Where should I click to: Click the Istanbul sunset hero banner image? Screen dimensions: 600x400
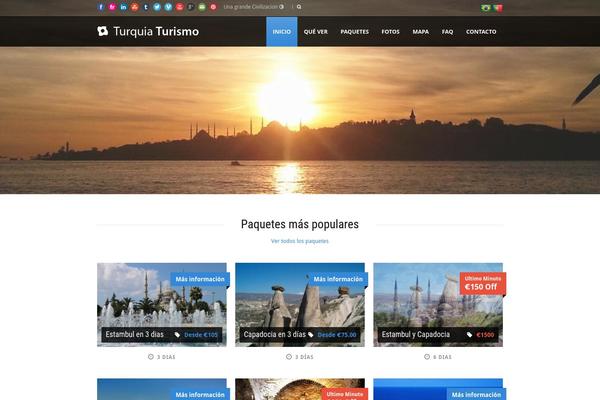300,120
